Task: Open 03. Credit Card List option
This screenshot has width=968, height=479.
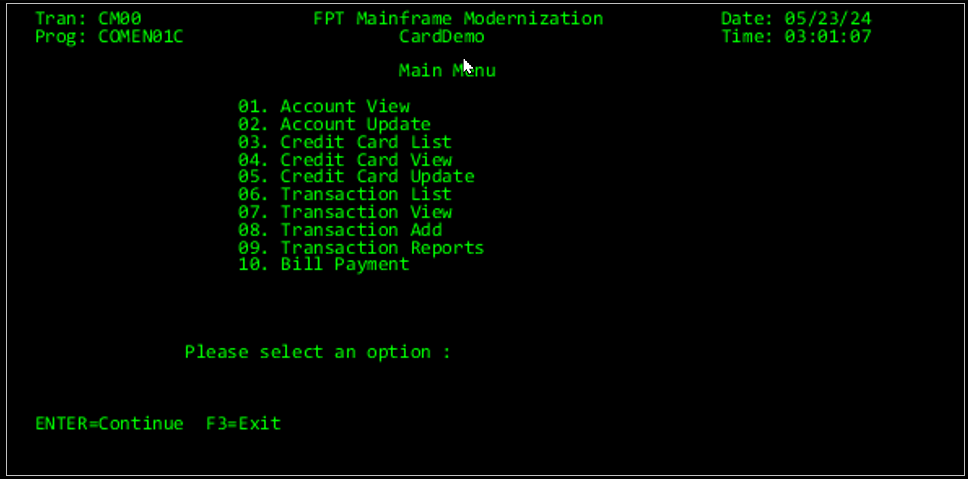Action: (345, 142)
